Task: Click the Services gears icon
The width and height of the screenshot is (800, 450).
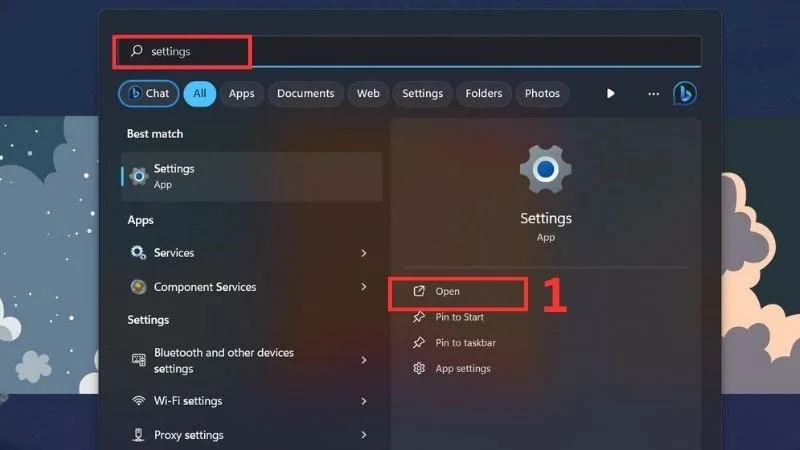Action: (x=138, y=253)
